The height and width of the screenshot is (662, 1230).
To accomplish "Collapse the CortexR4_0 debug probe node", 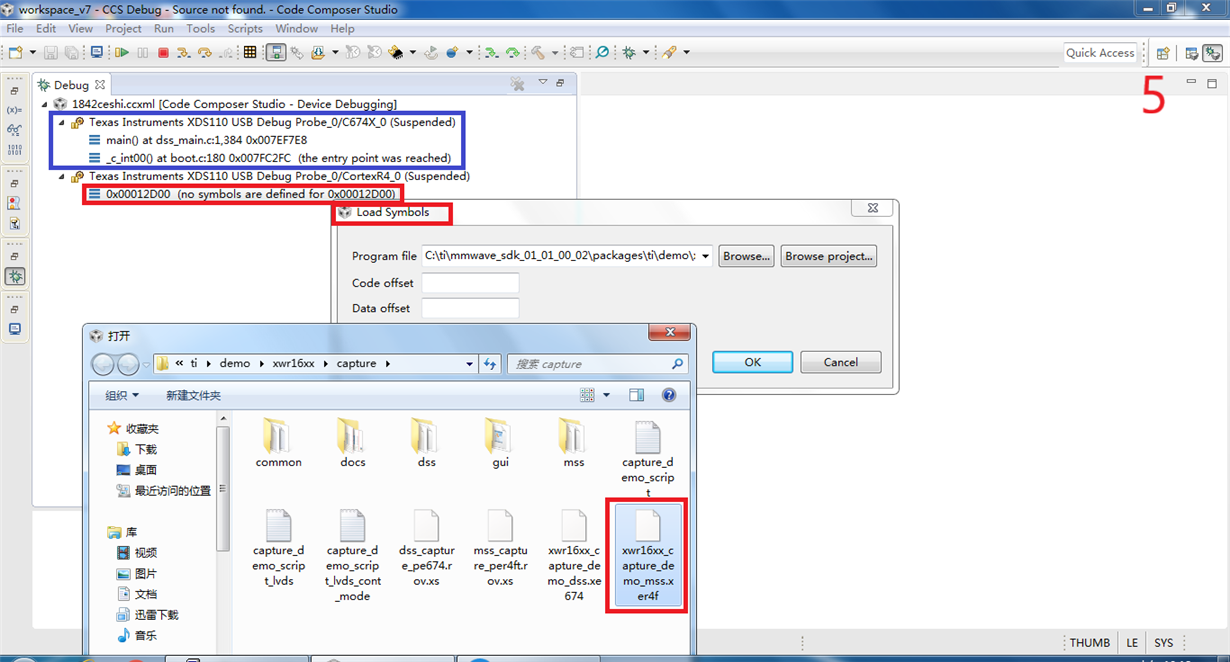I will pyautogui.click(x=62, y=176).
